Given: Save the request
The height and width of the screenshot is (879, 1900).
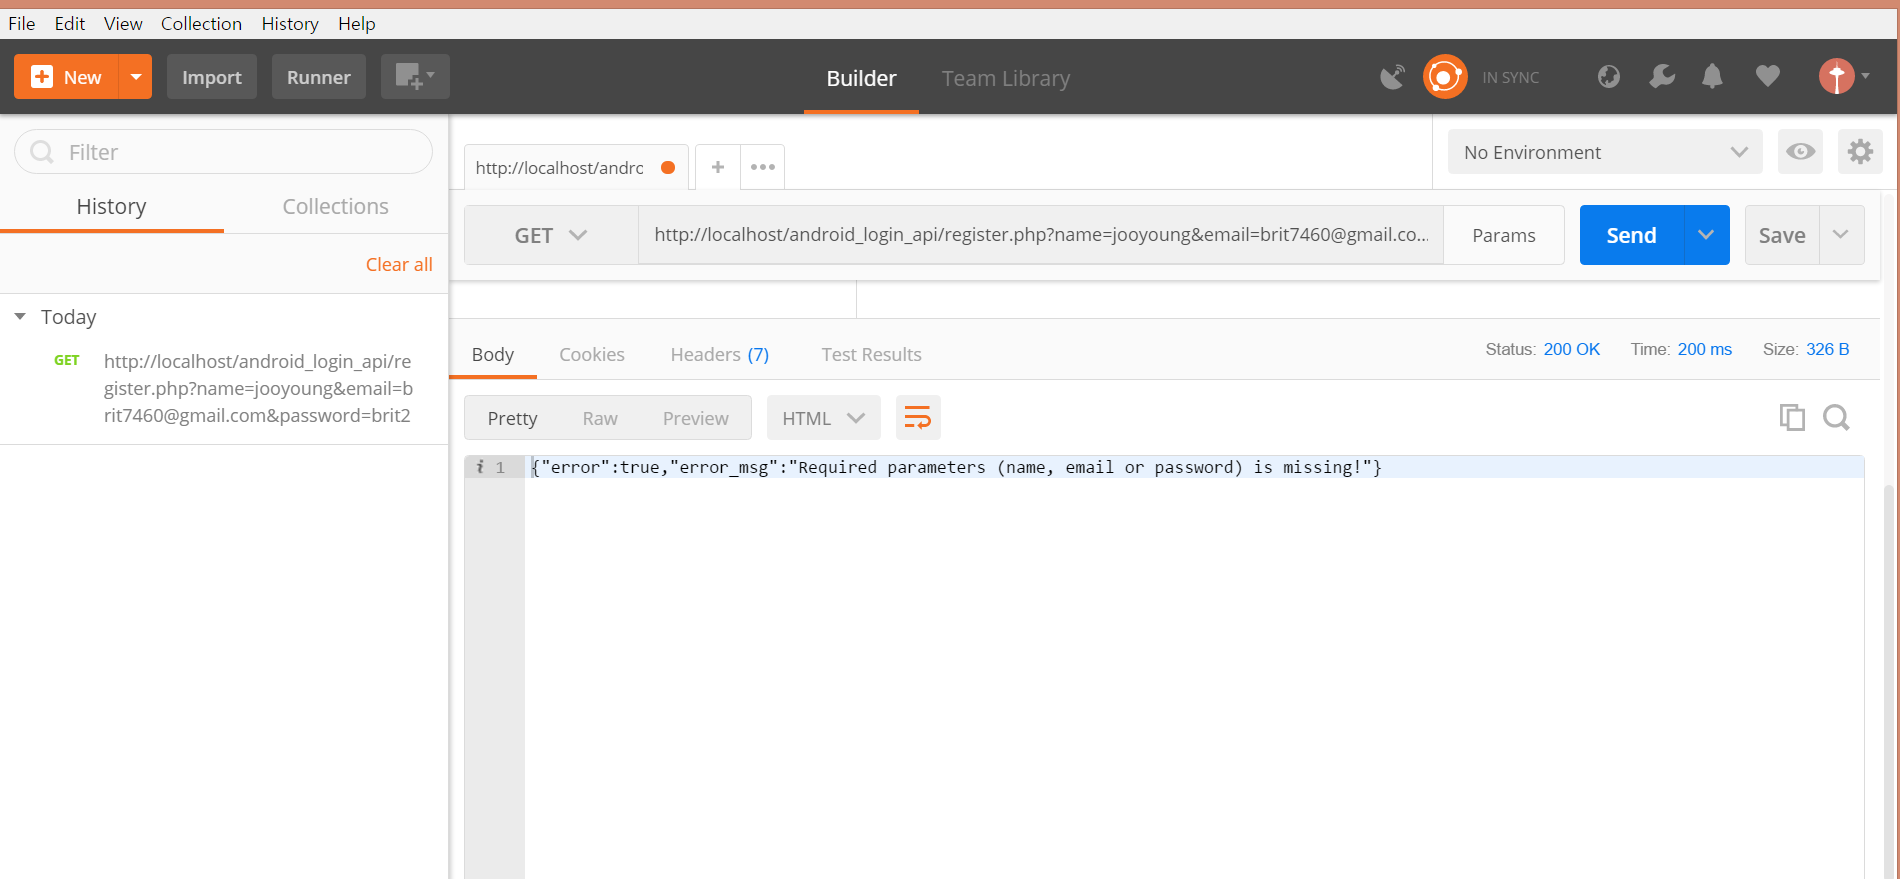Looking at the screenshot, I should (x=1782, y=235).
